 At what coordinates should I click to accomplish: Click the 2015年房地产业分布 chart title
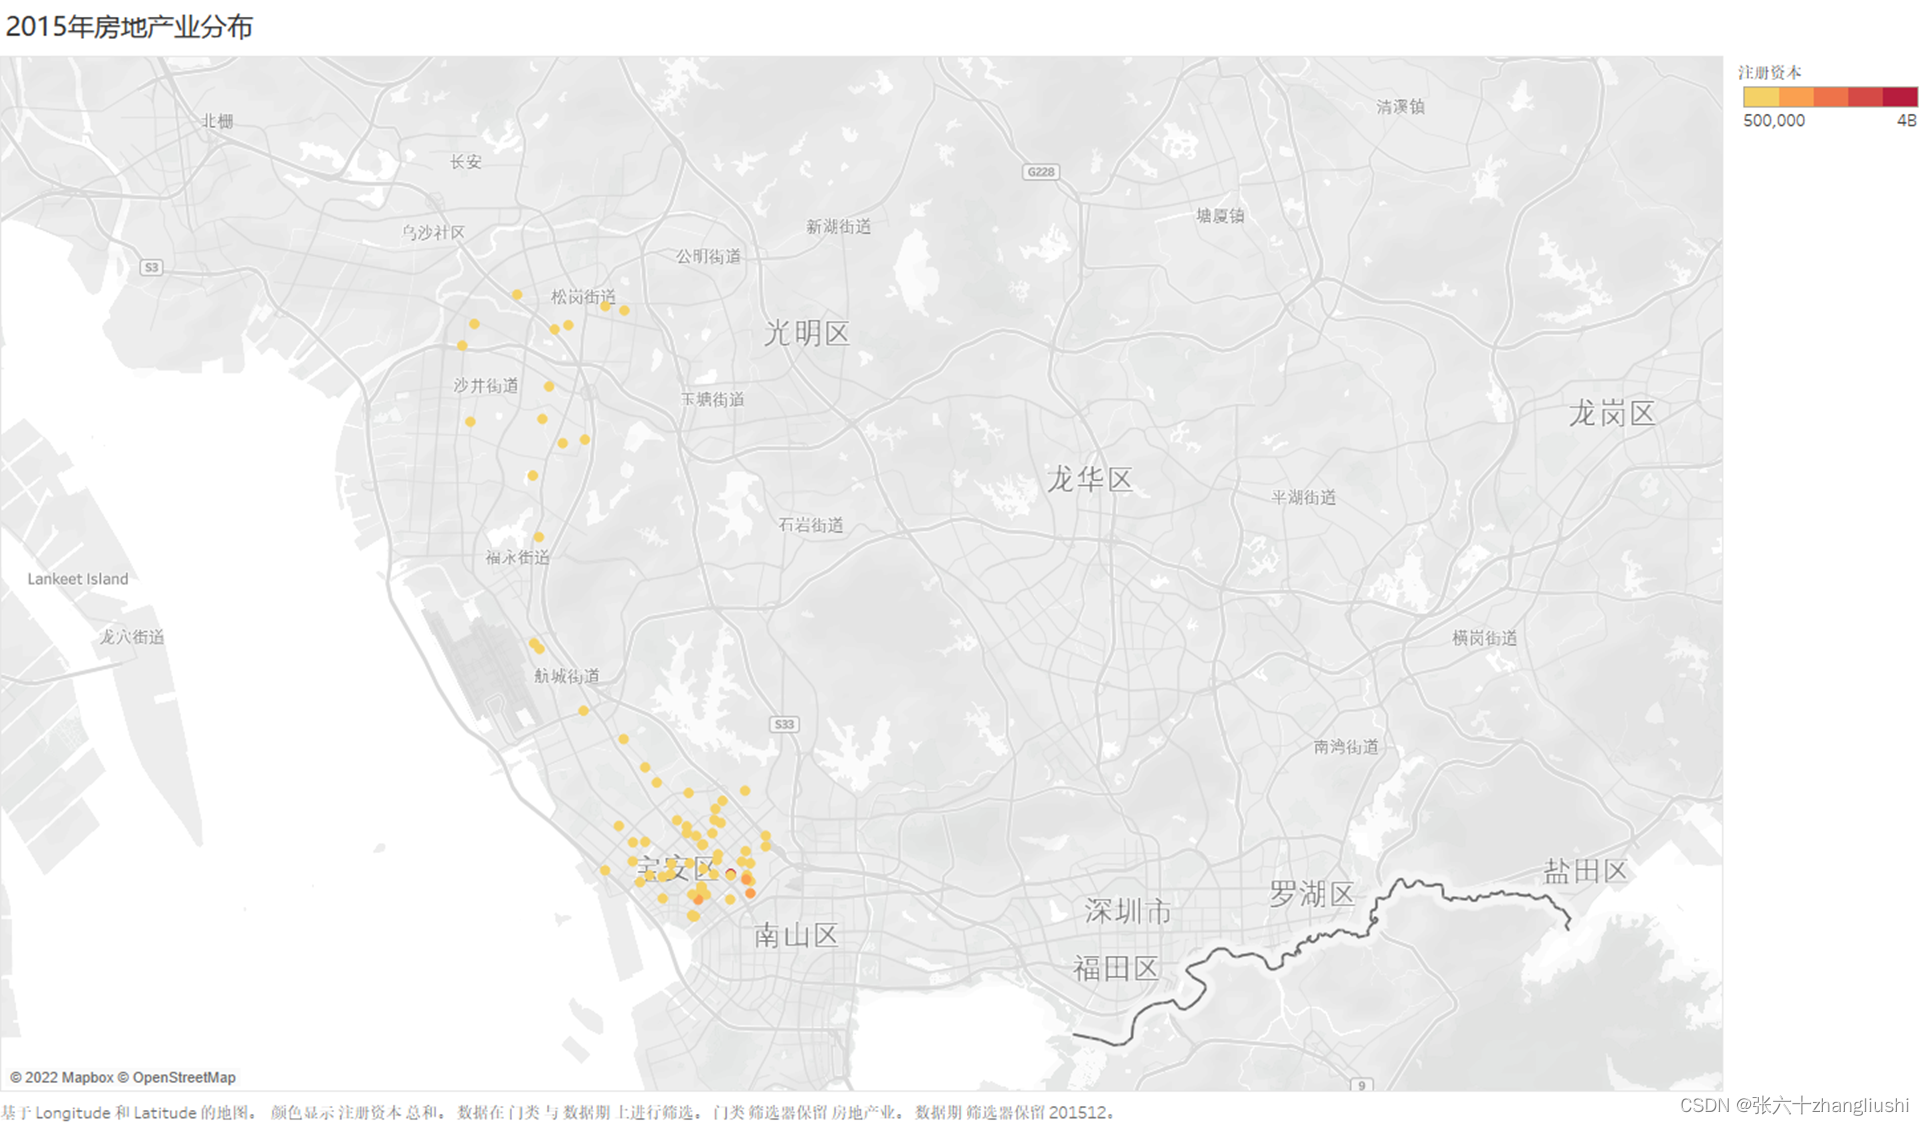129,27
